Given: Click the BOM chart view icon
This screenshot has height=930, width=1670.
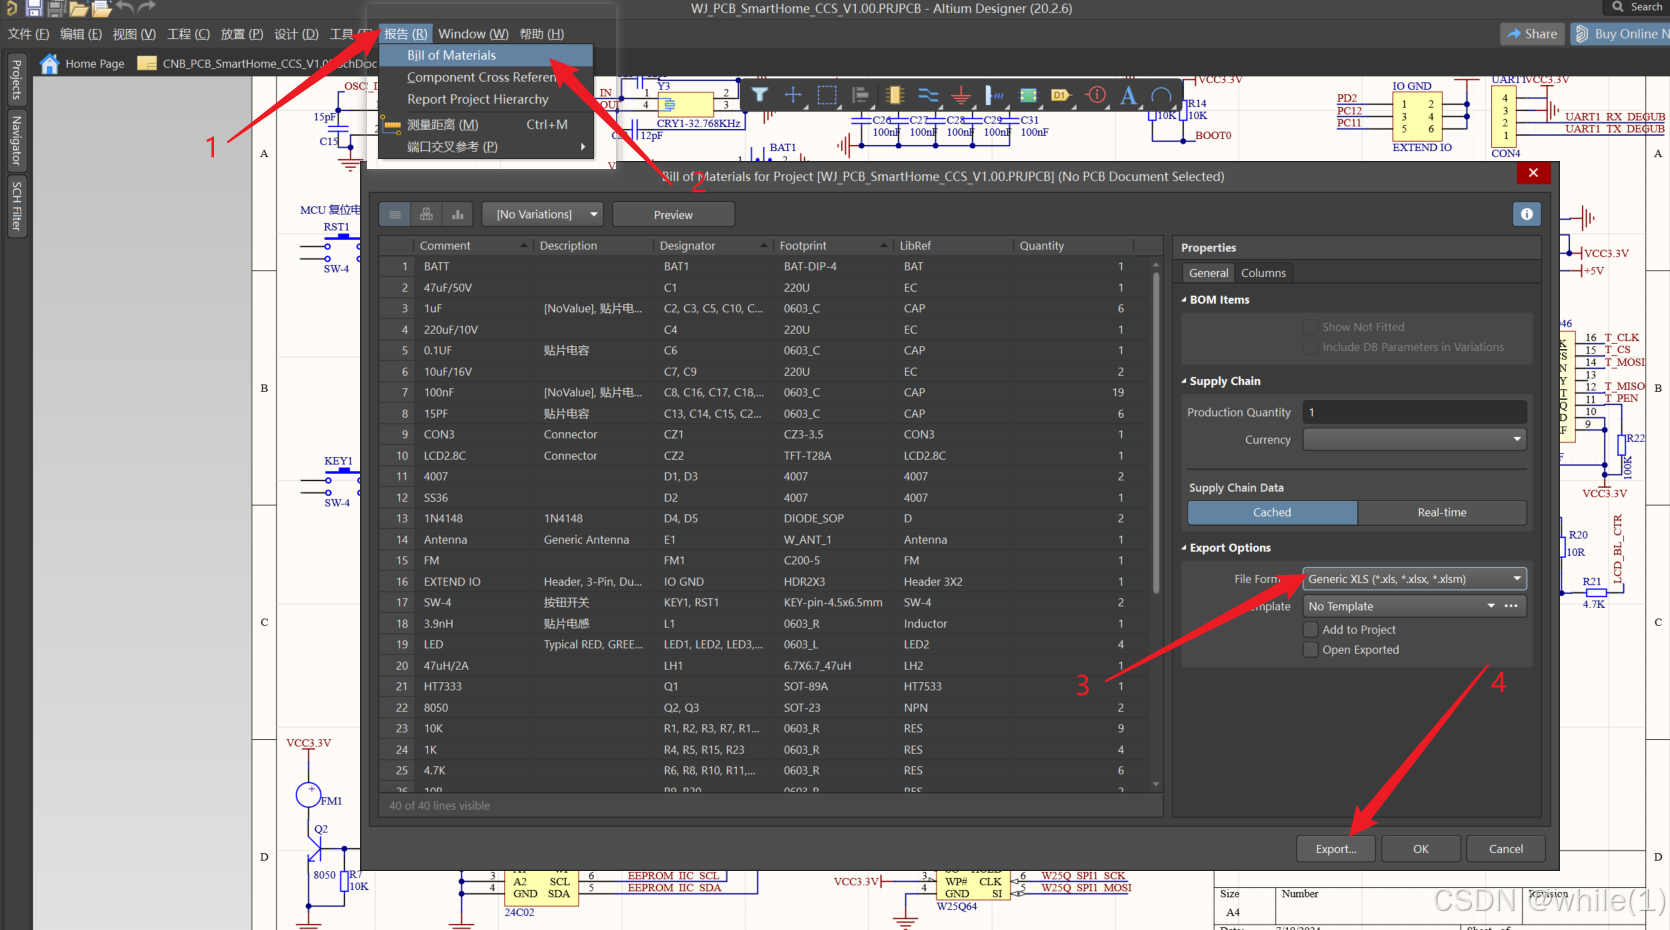Looking at the screenshot, I should pyautogui.click(x=458, y=214).
